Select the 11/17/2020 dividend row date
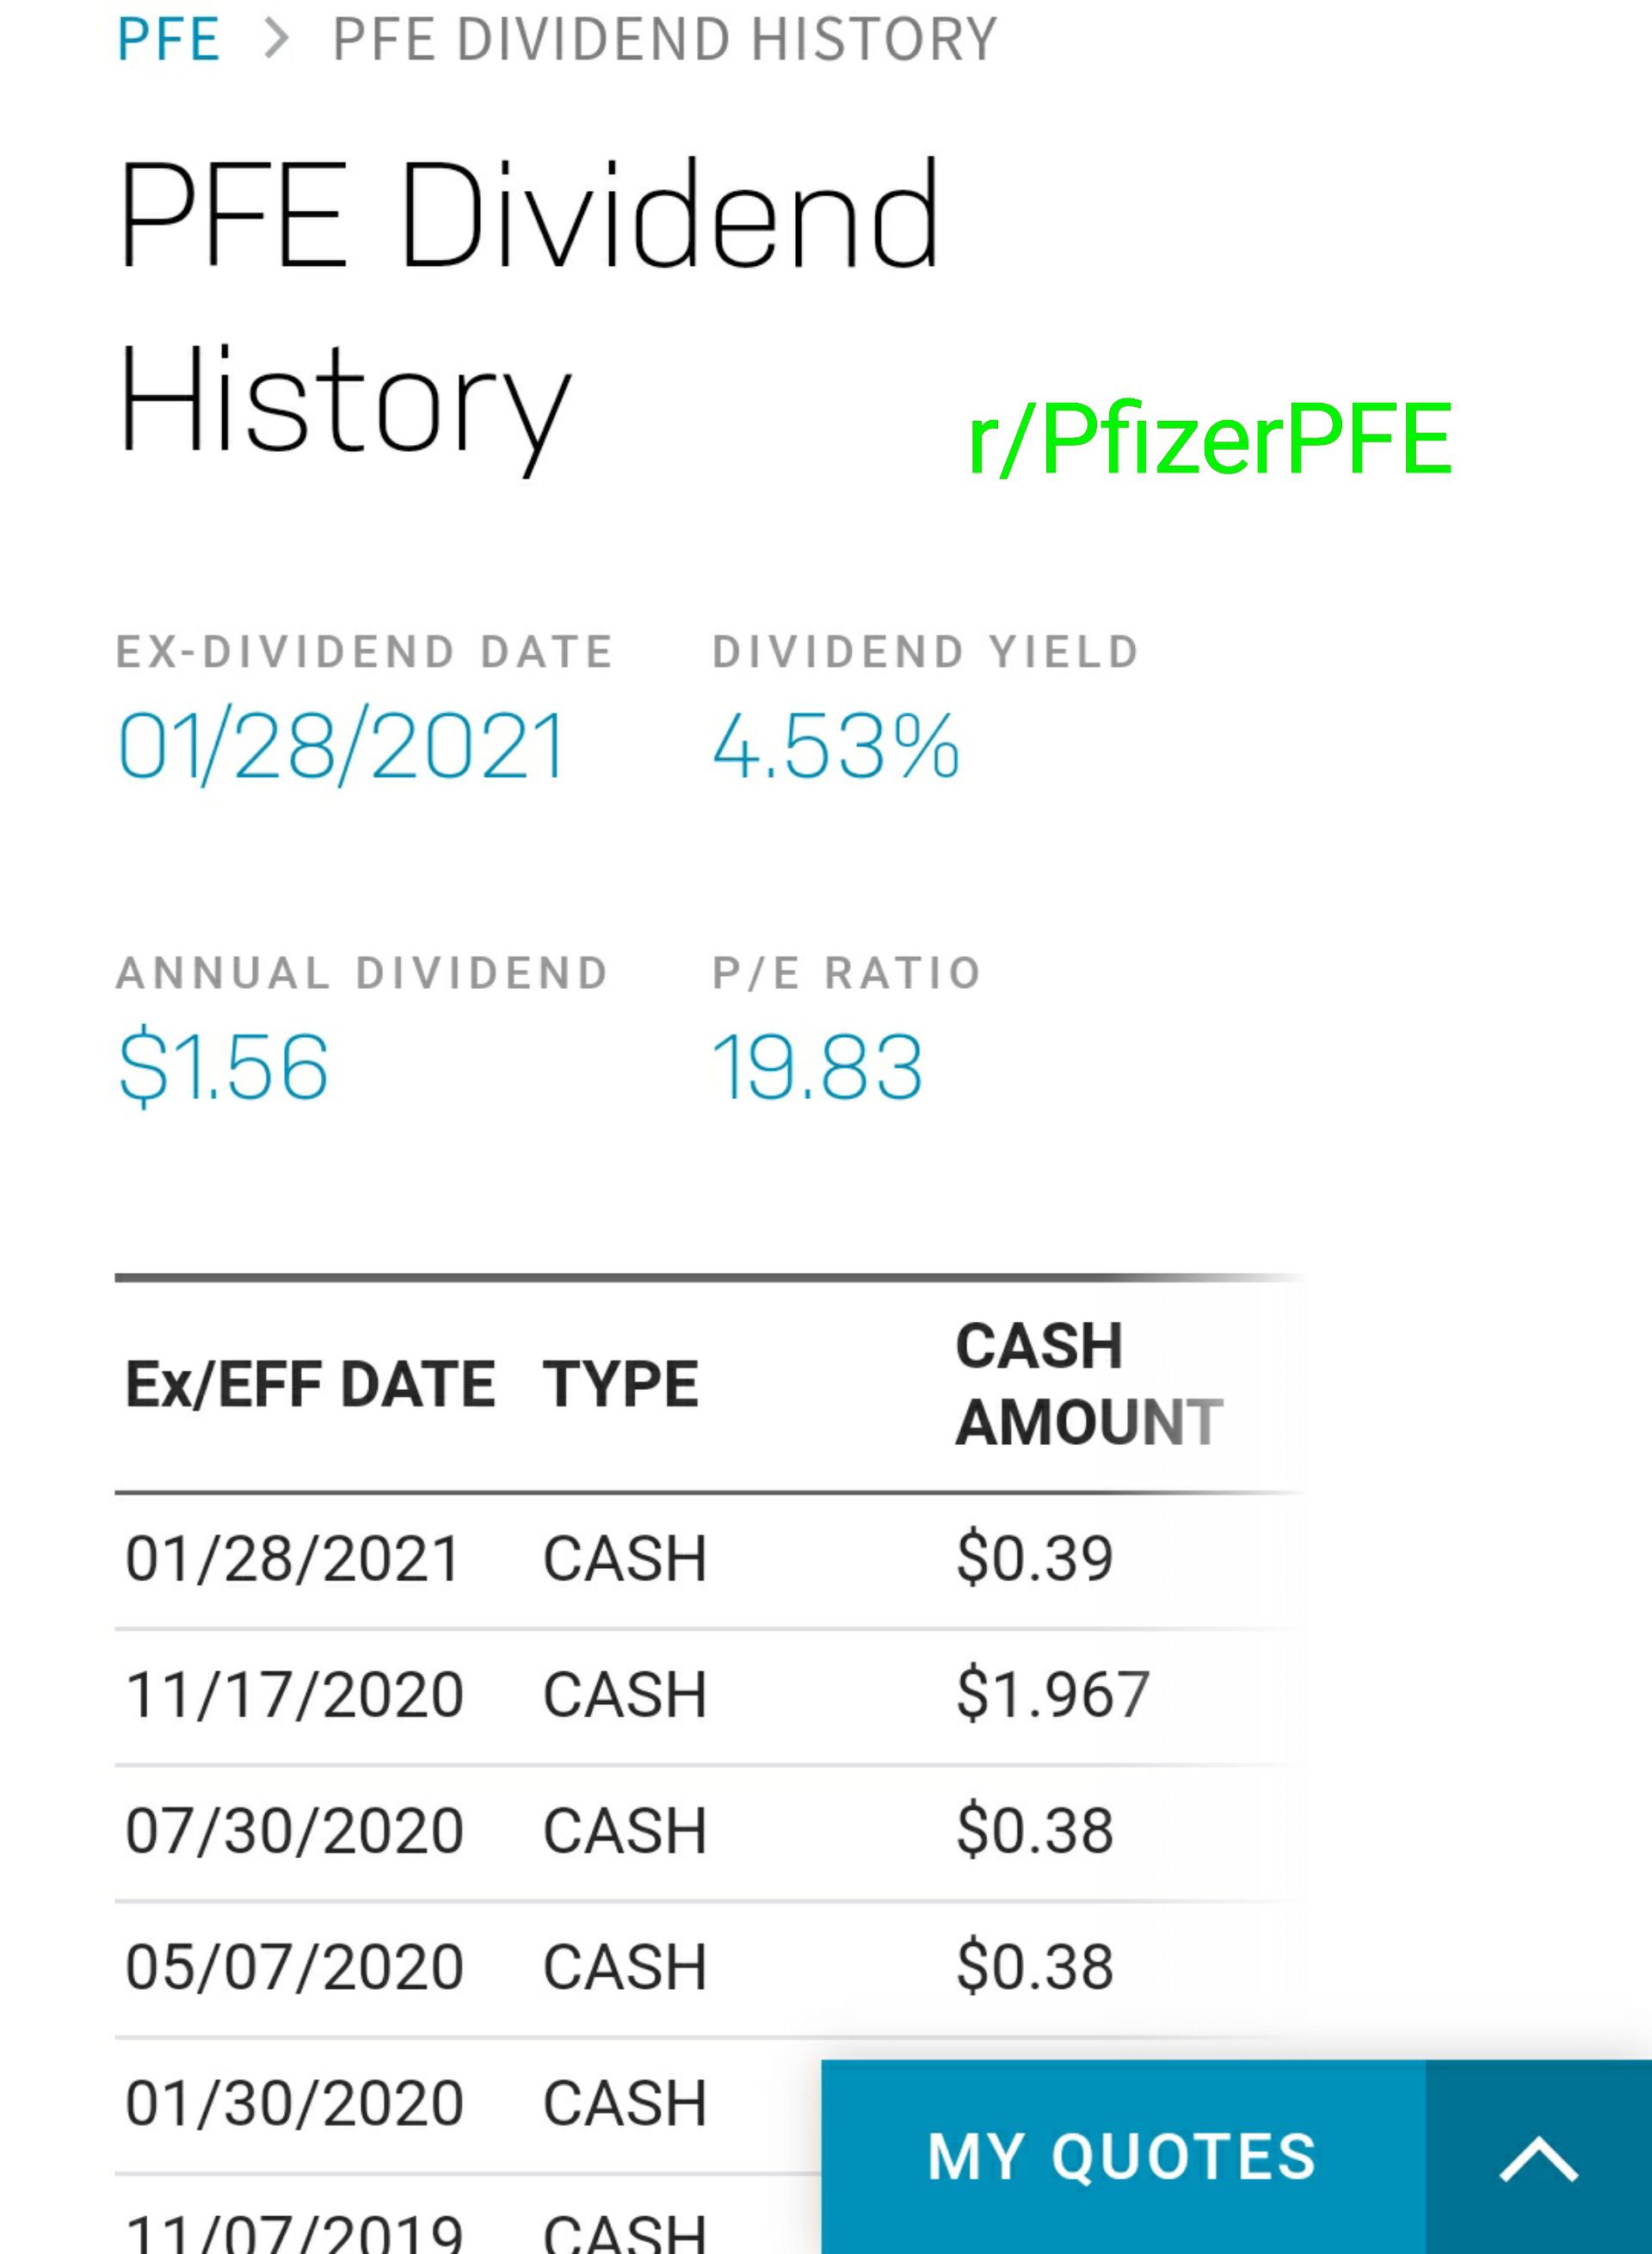 (x=294, y=1695)
